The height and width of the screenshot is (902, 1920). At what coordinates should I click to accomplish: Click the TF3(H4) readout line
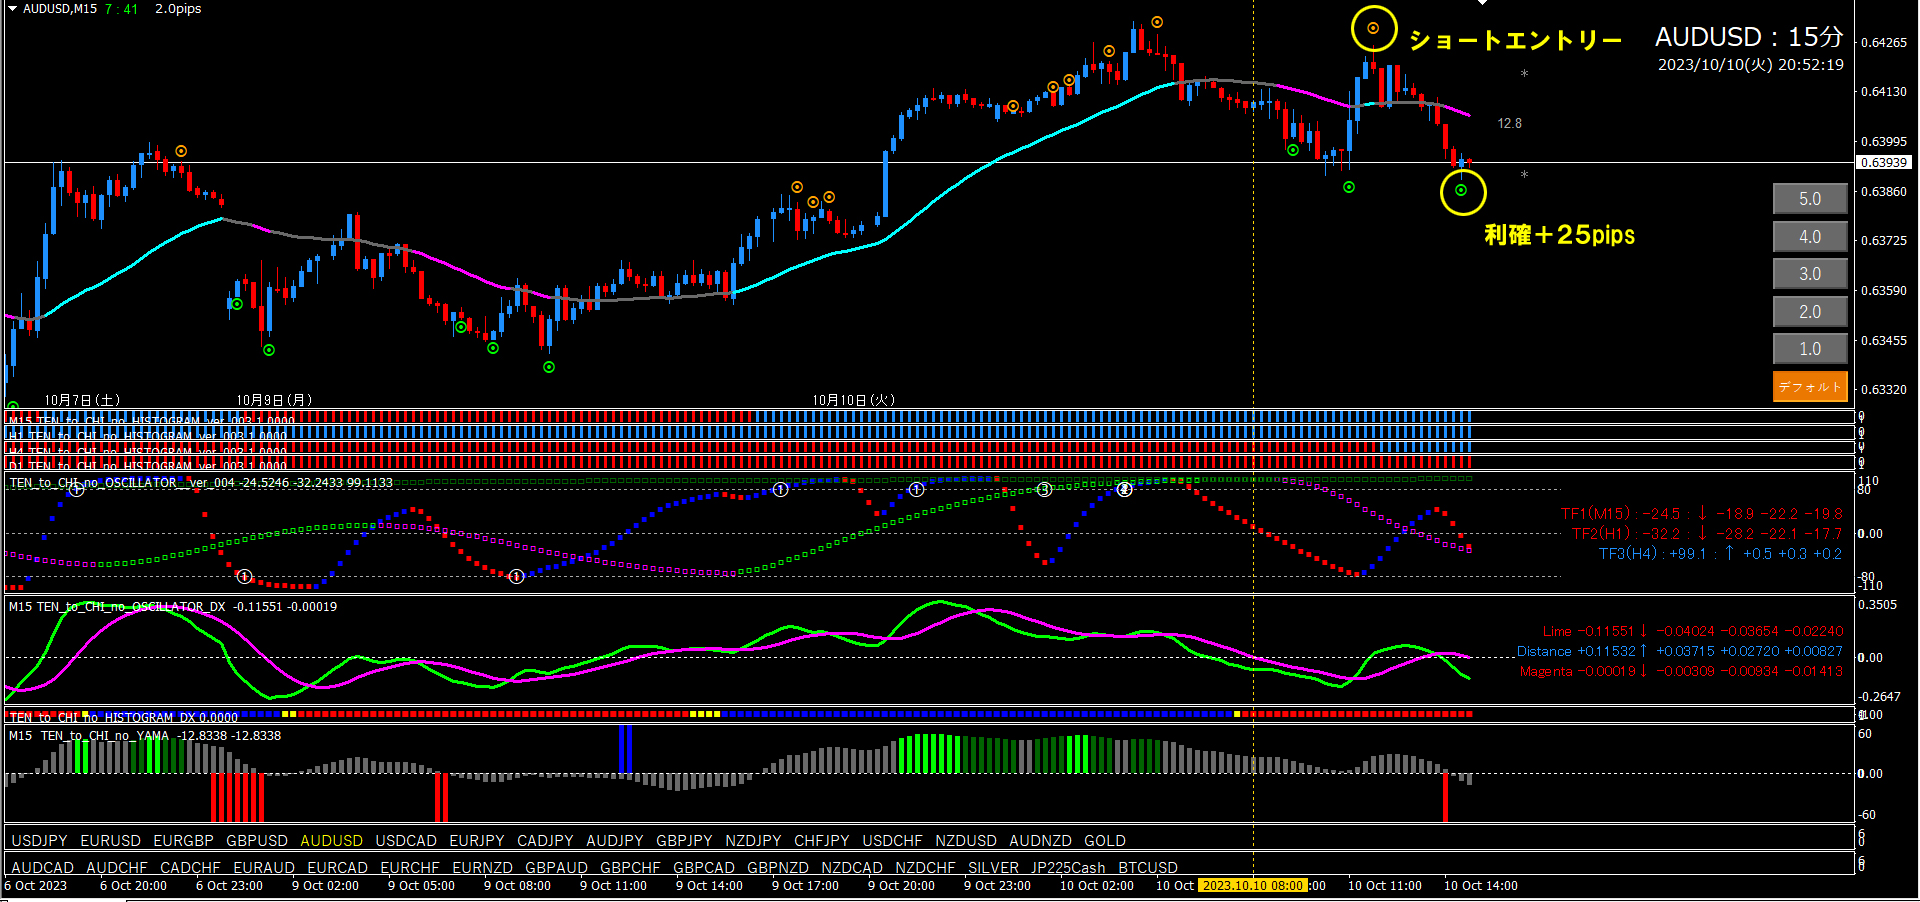[x=1720, y=554]
